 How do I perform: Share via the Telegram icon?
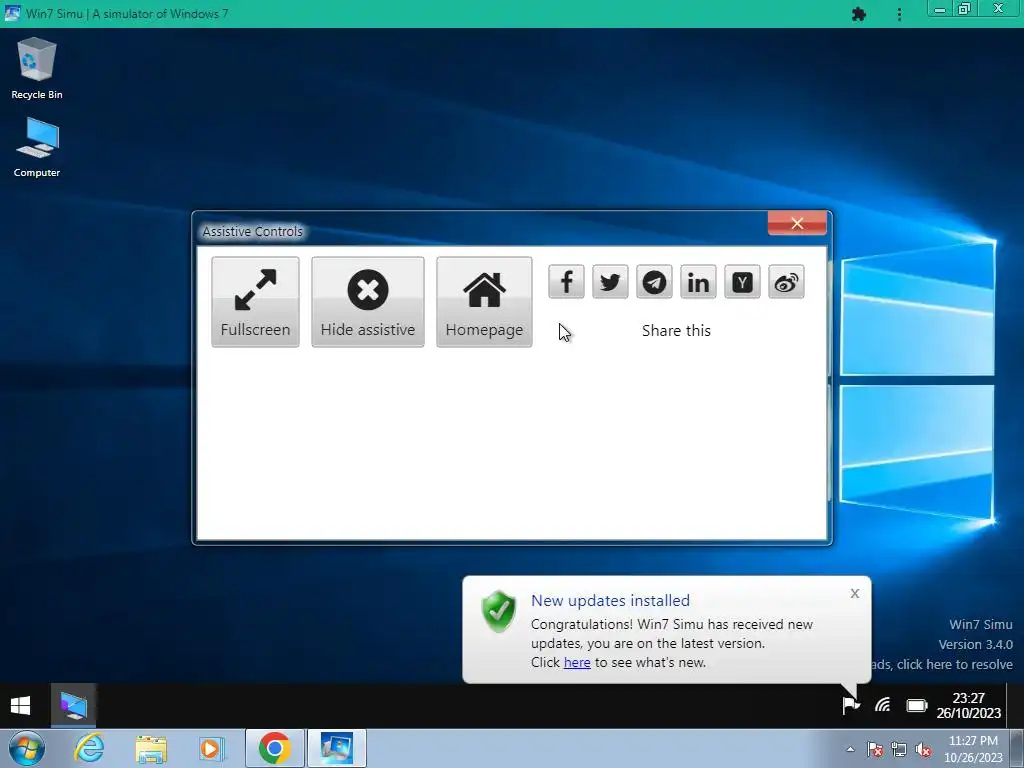(x=654, y=282)
